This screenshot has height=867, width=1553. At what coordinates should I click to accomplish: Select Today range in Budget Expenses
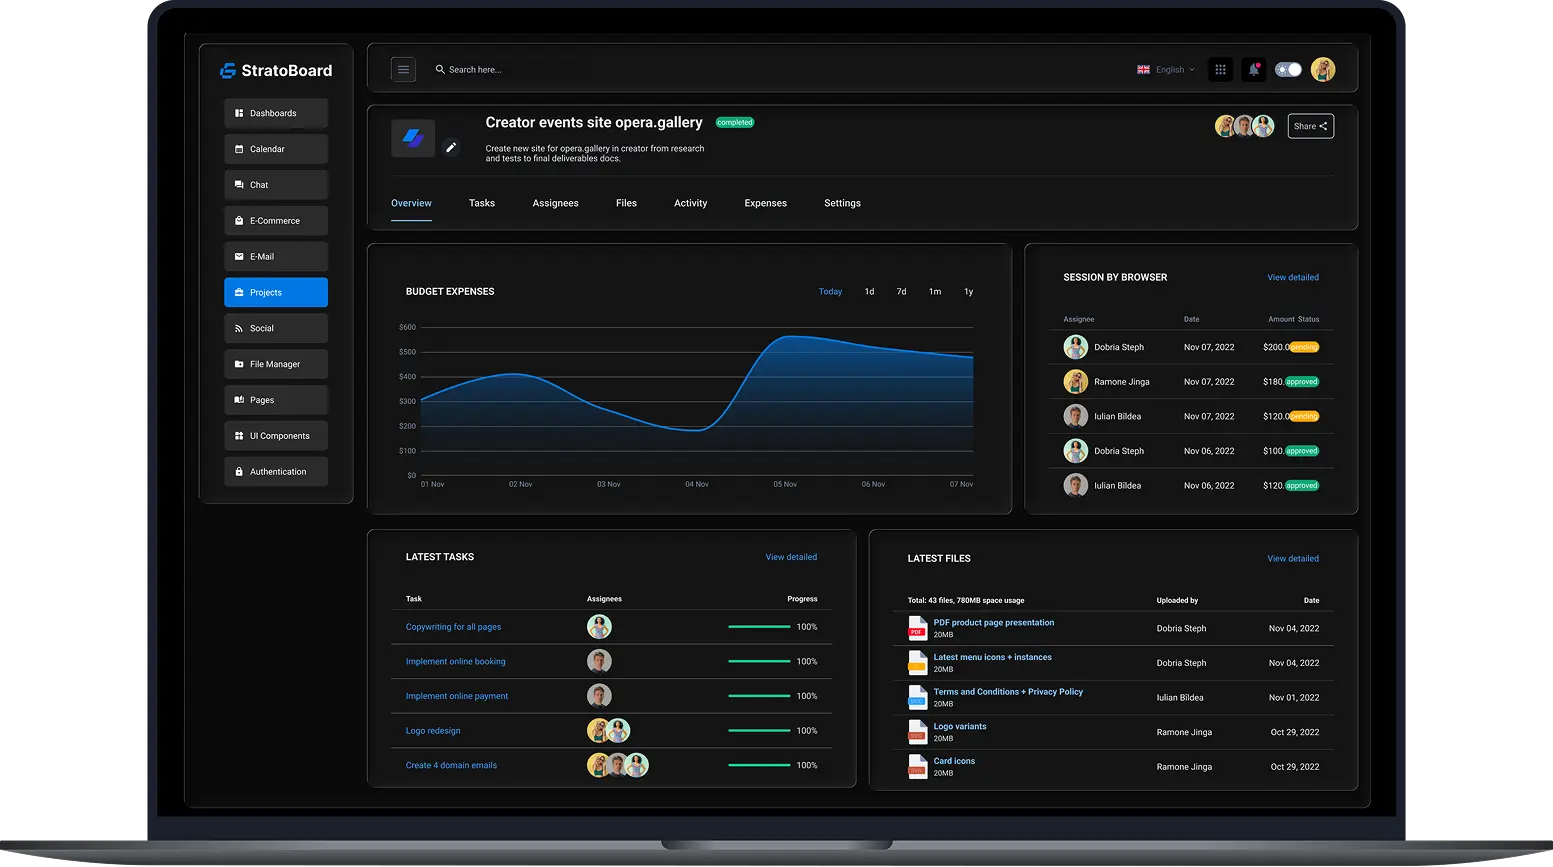click(830, 292)
